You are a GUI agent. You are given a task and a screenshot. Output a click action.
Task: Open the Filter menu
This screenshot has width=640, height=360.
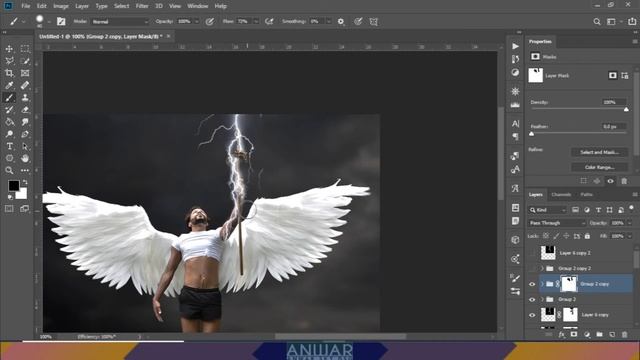[x=142, y=6]
